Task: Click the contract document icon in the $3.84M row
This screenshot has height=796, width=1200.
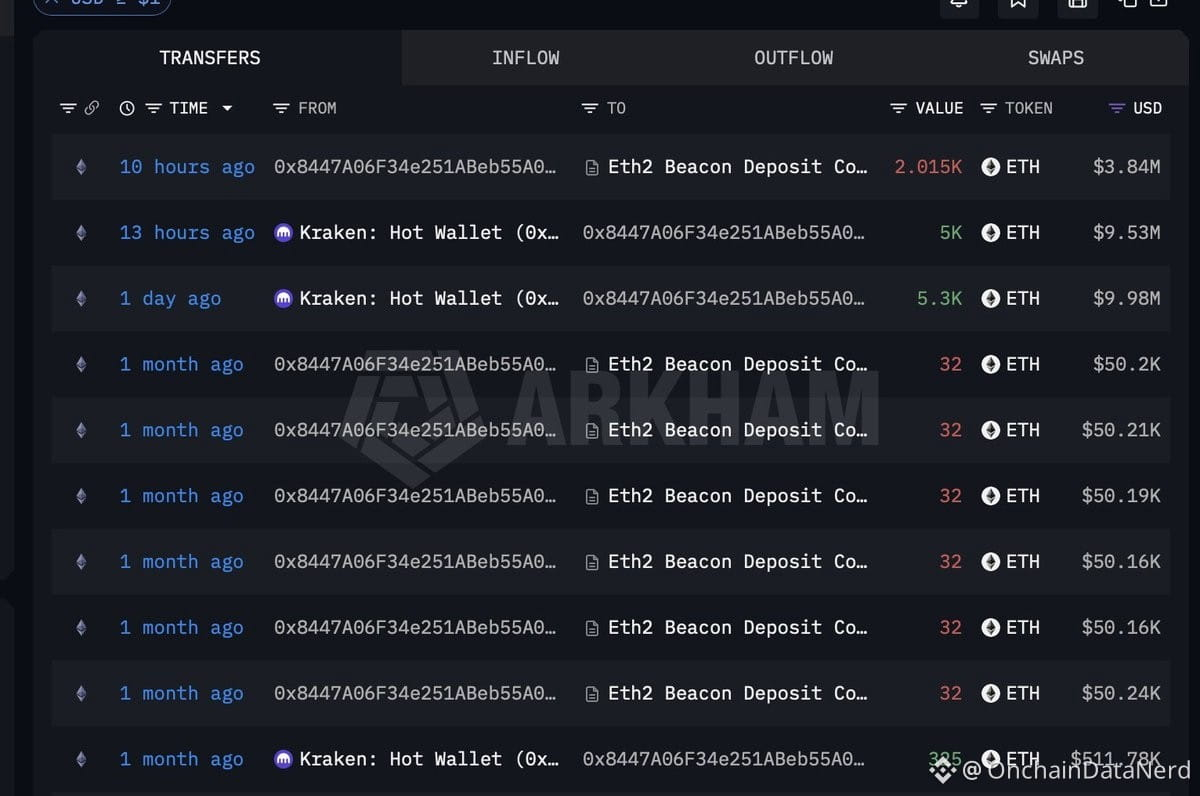Action: click(592, 167)
